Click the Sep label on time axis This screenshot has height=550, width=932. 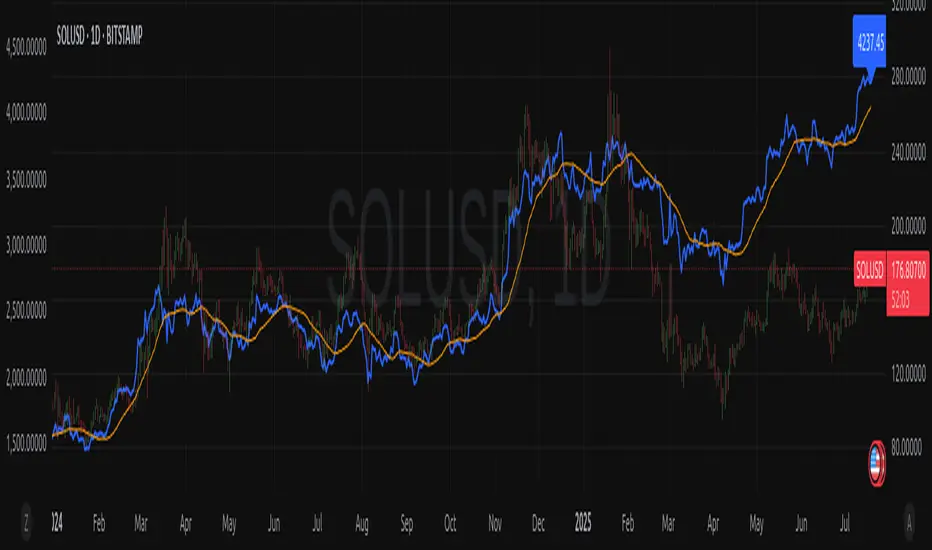coord(407,524)
